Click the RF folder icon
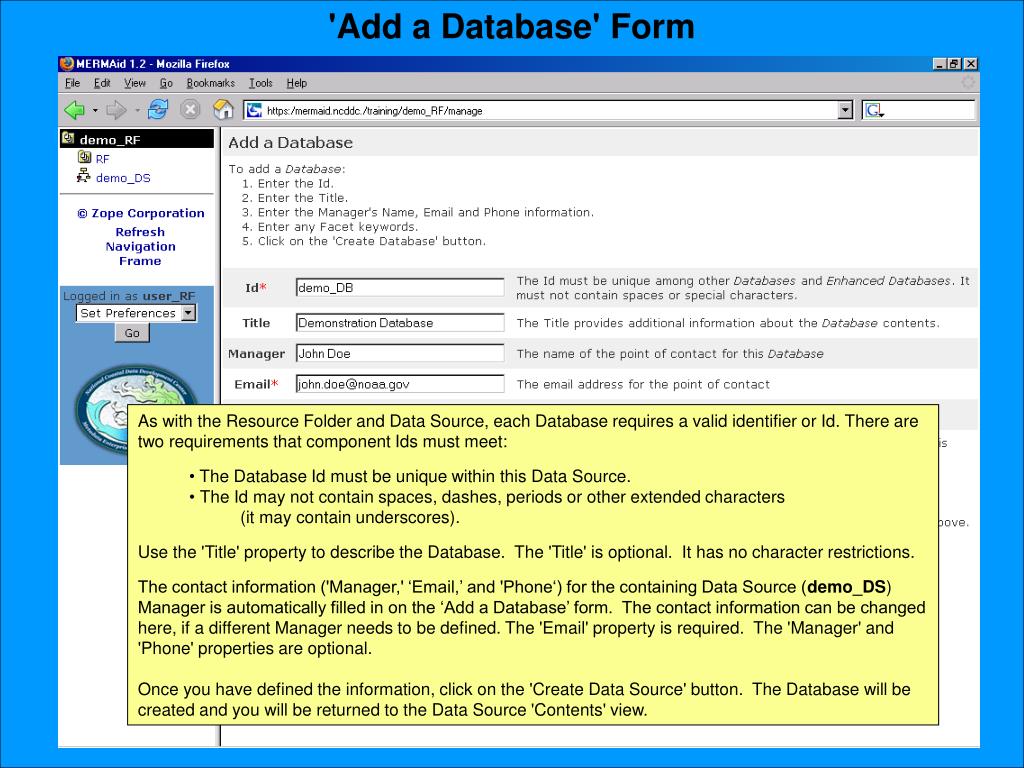The width and height of the screenshot is (1024, 768). pyautogui.click(x=84, y=157)
